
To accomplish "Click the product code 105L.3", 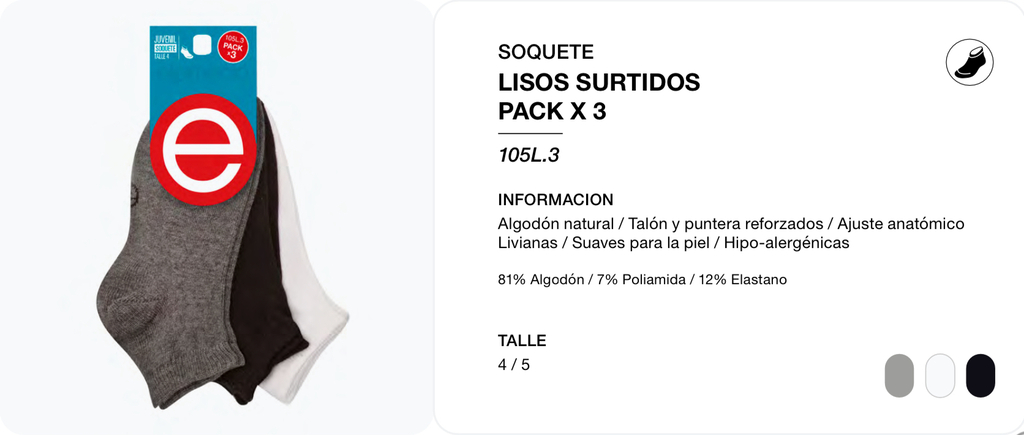I will pyautogui.click(x=528, y=155).
